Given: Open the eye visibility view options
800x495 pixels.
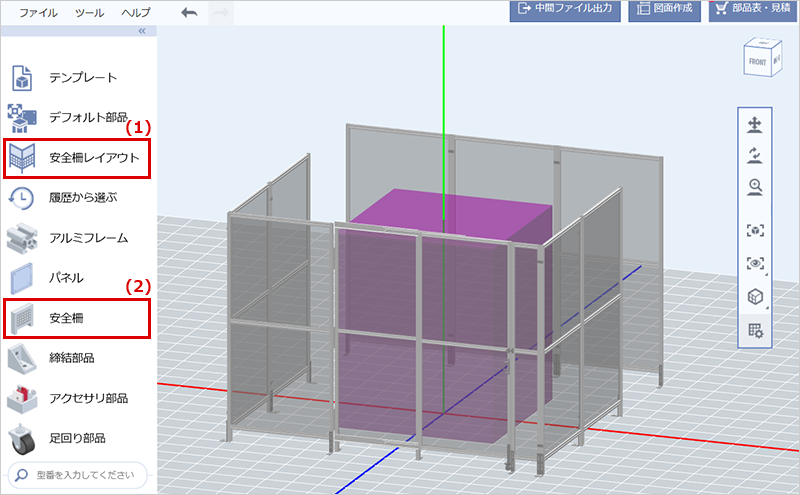Looking at the screenshot, I should point(755,263).
